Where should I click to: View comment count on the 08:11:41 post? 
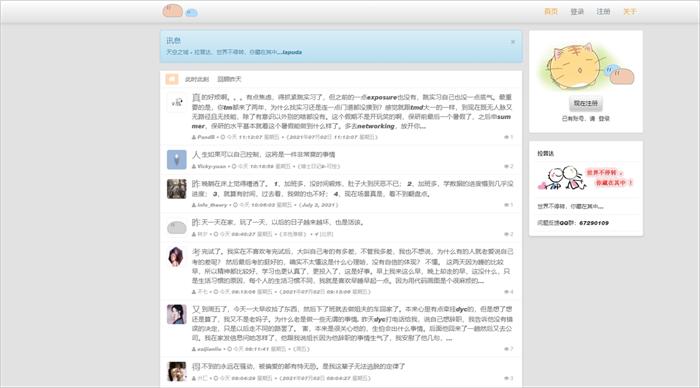pyautogui.click(x=508, y=349)
